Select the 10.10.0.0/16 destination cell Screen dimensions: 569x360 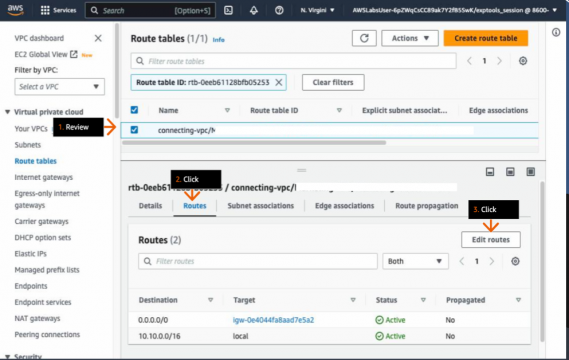(159, 336)
